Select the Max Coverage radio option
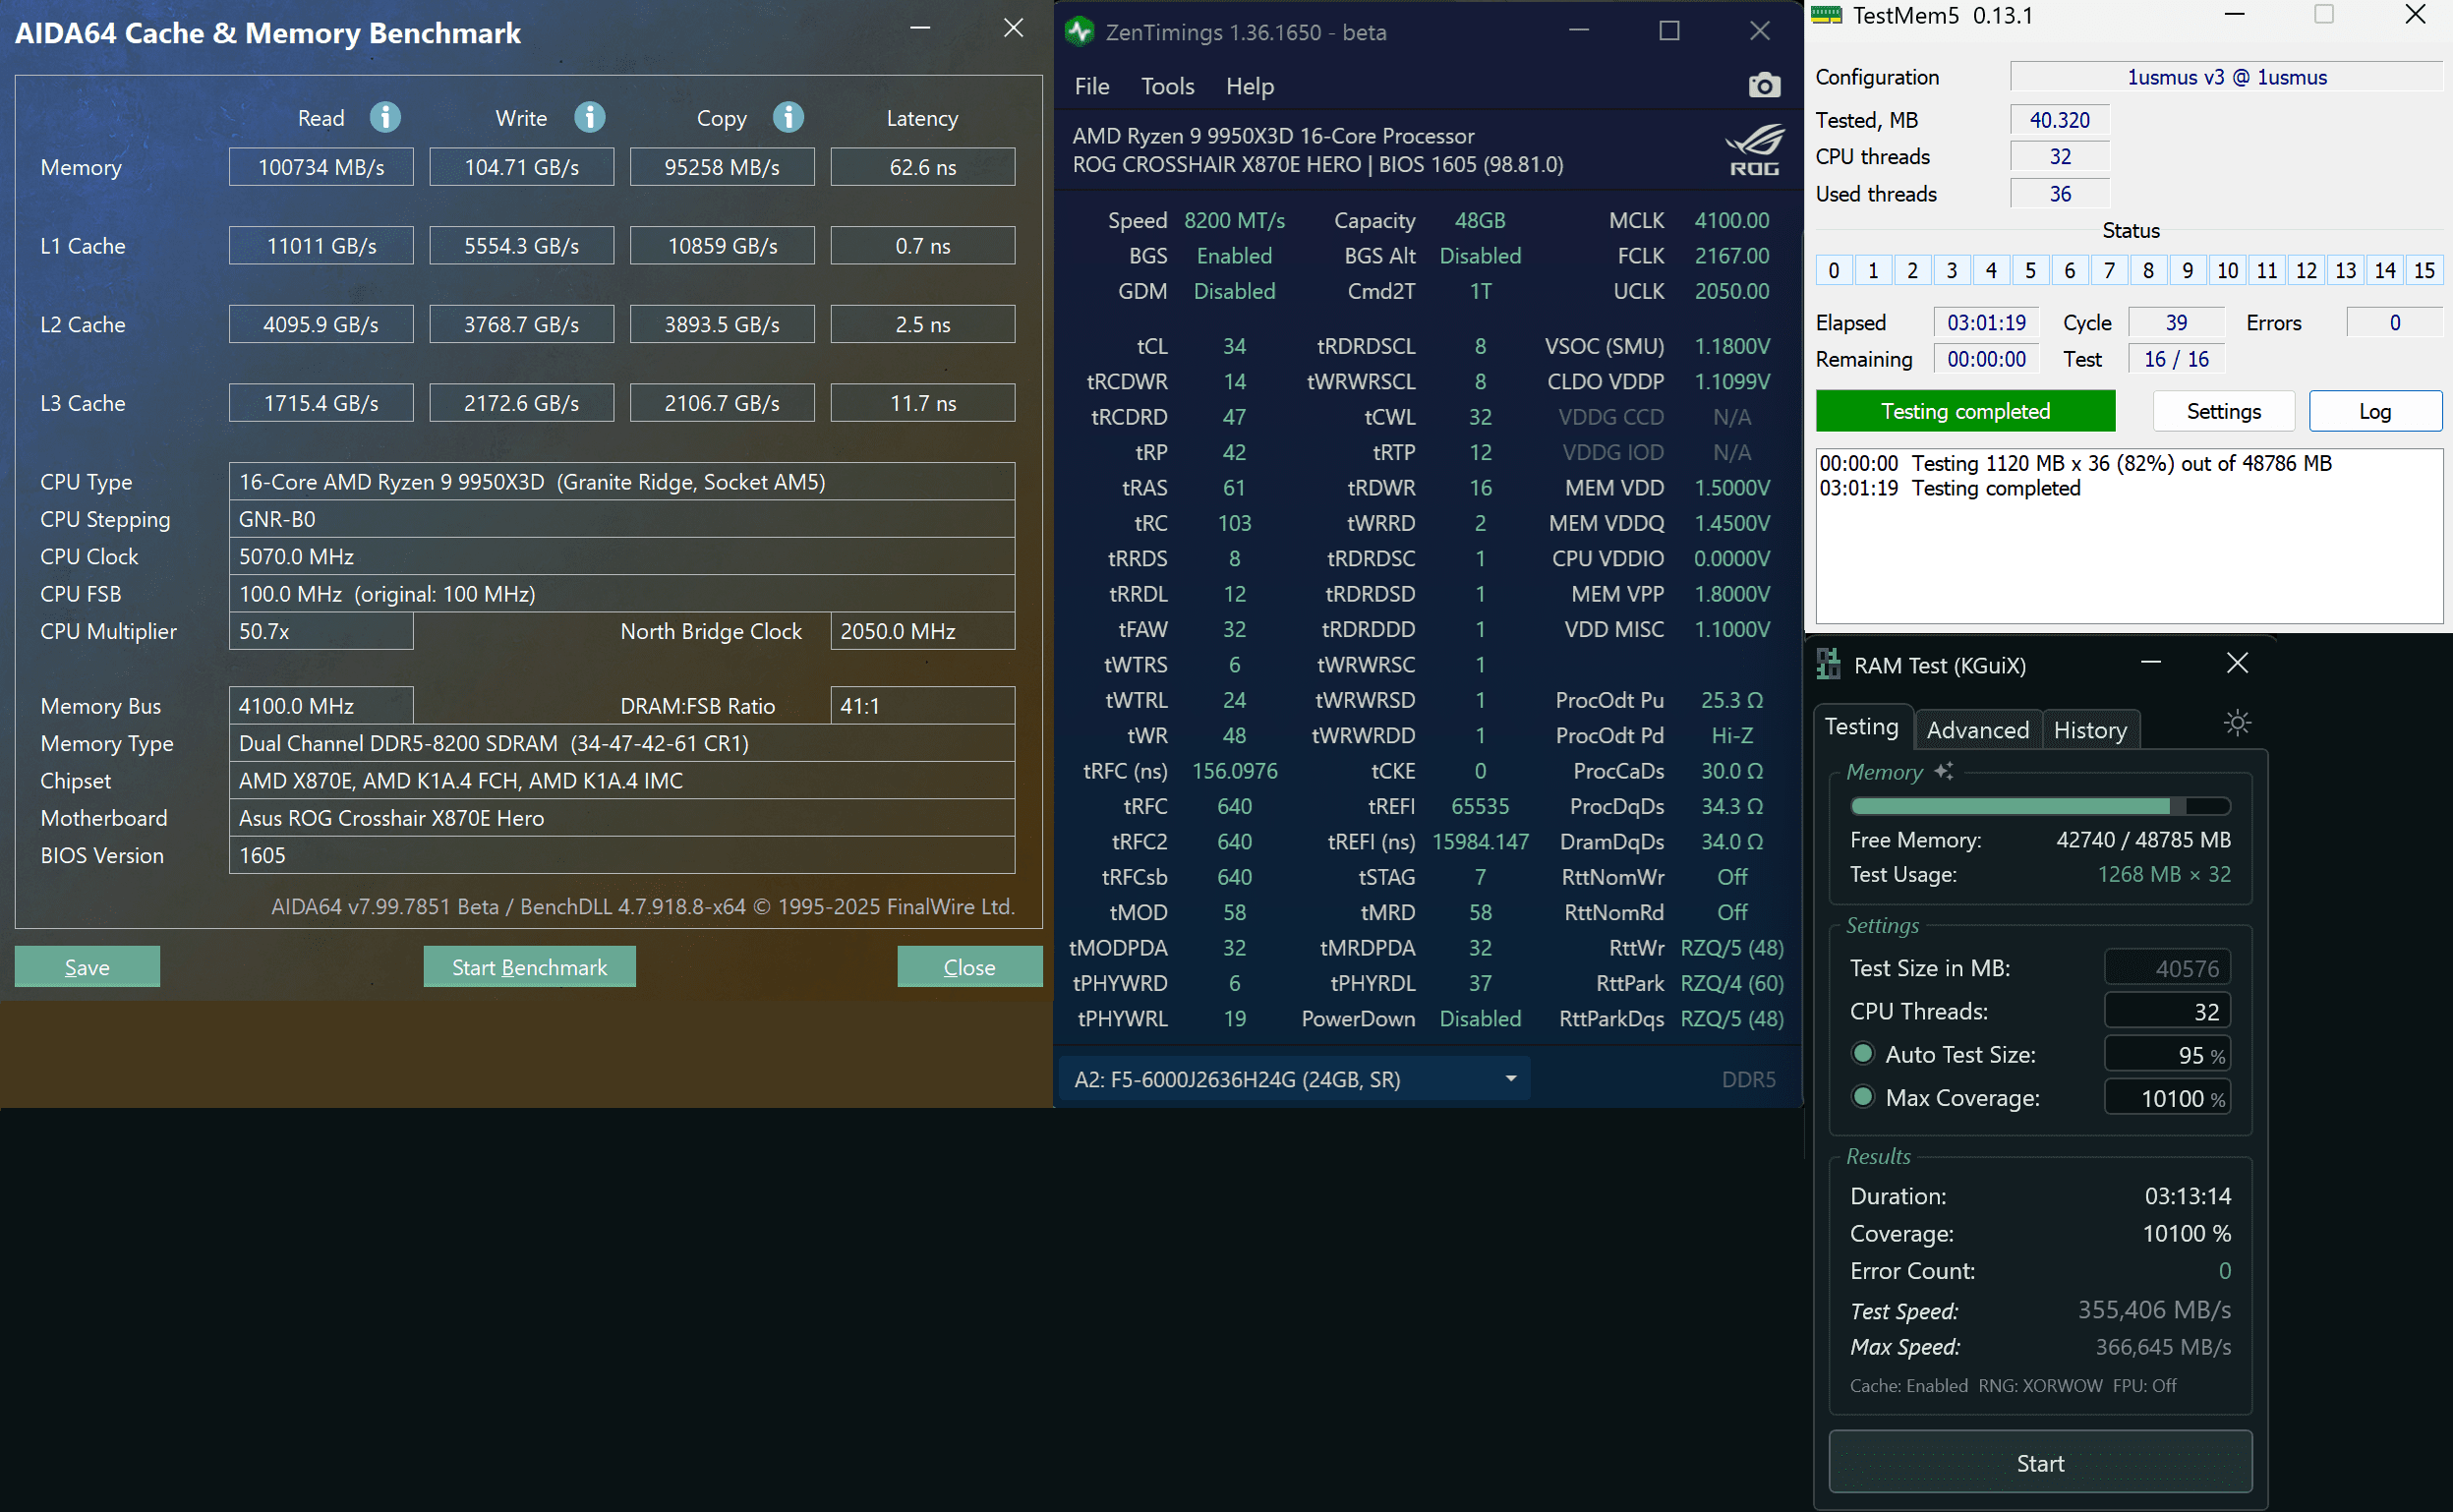Viewport: 2453px width, 1512px height. tap(1862, 1097)
